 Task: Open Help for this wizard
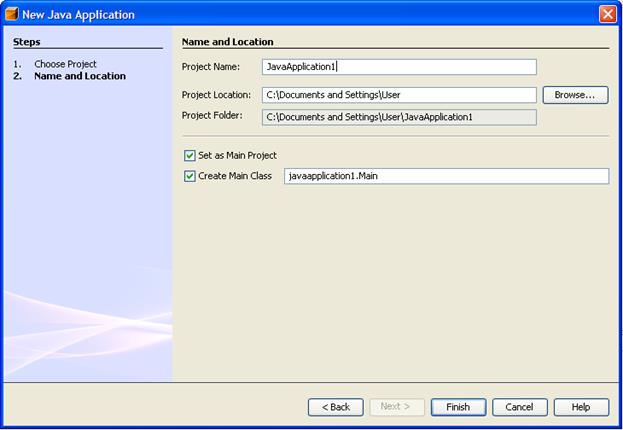(x=580, y=407)
